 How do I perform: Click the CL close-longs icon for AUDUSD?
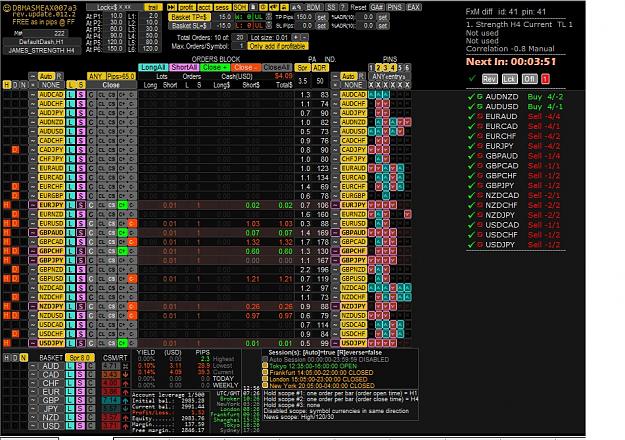[102, 132]
